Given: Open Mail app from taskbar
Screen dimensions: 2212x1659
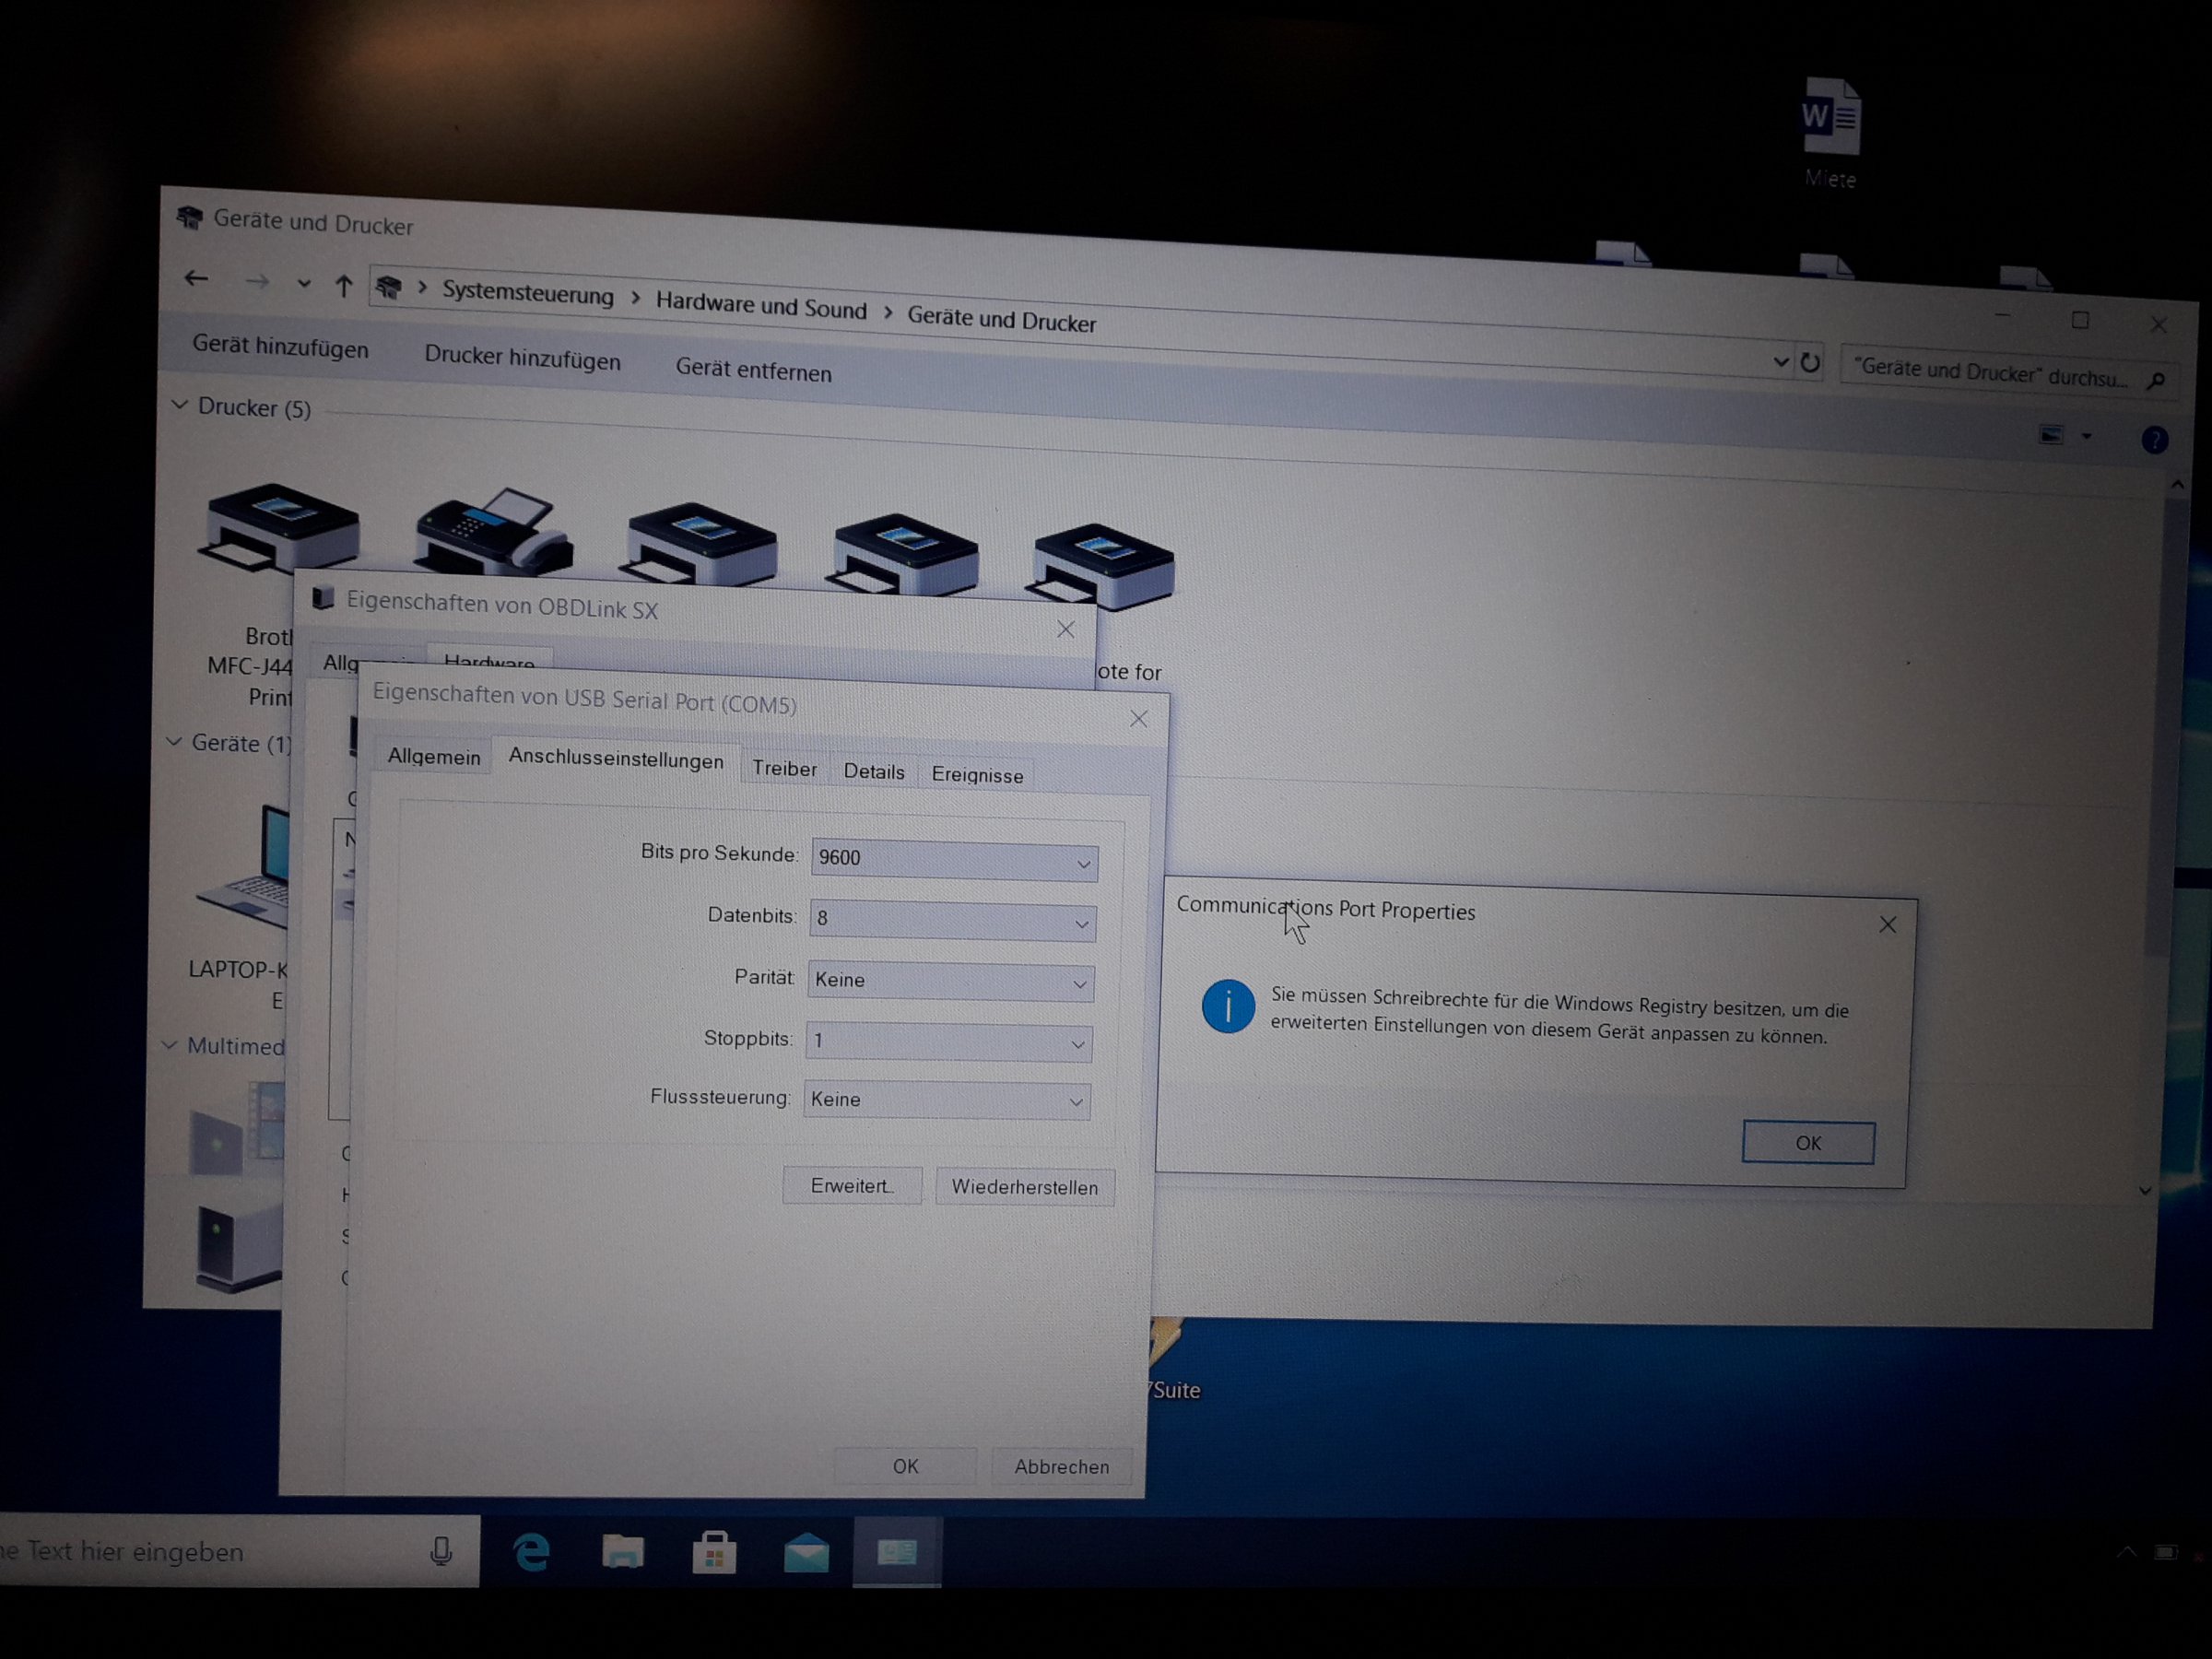Looking at the screenshot, I should point(806,1552).
